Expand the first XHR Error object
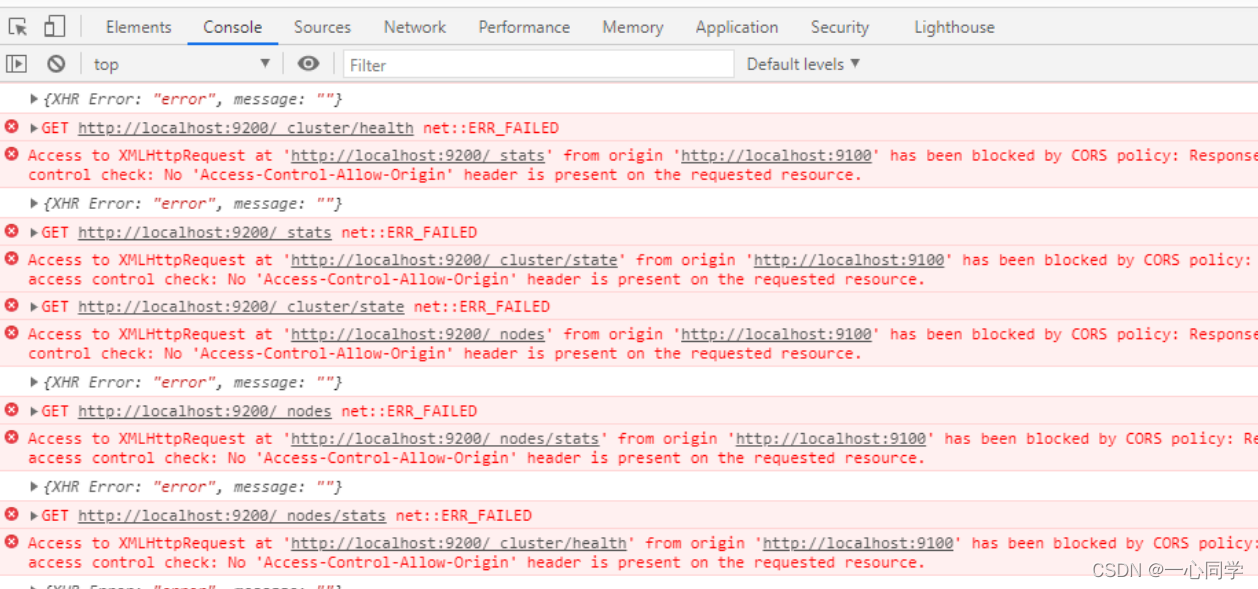Viewport: 1258px width, 589px height. pos(35,99)
